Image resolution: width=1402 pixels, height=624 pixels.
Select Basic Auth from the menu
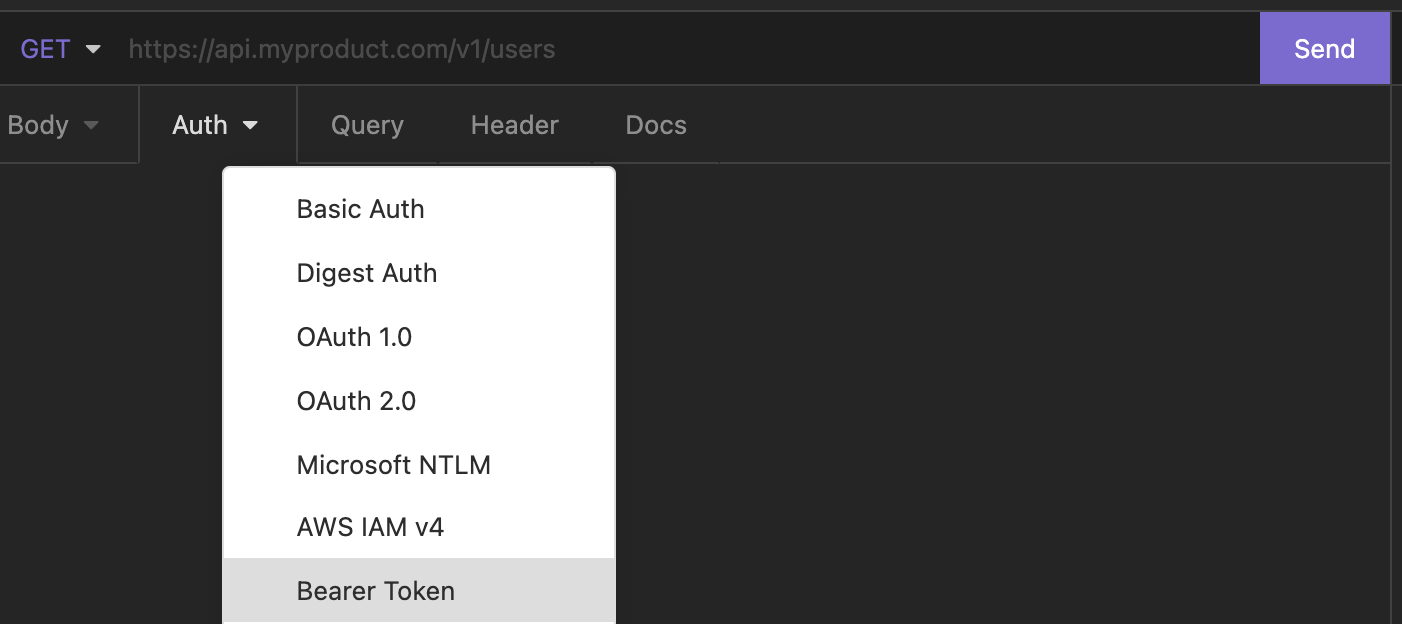click(x=360, y=209)
